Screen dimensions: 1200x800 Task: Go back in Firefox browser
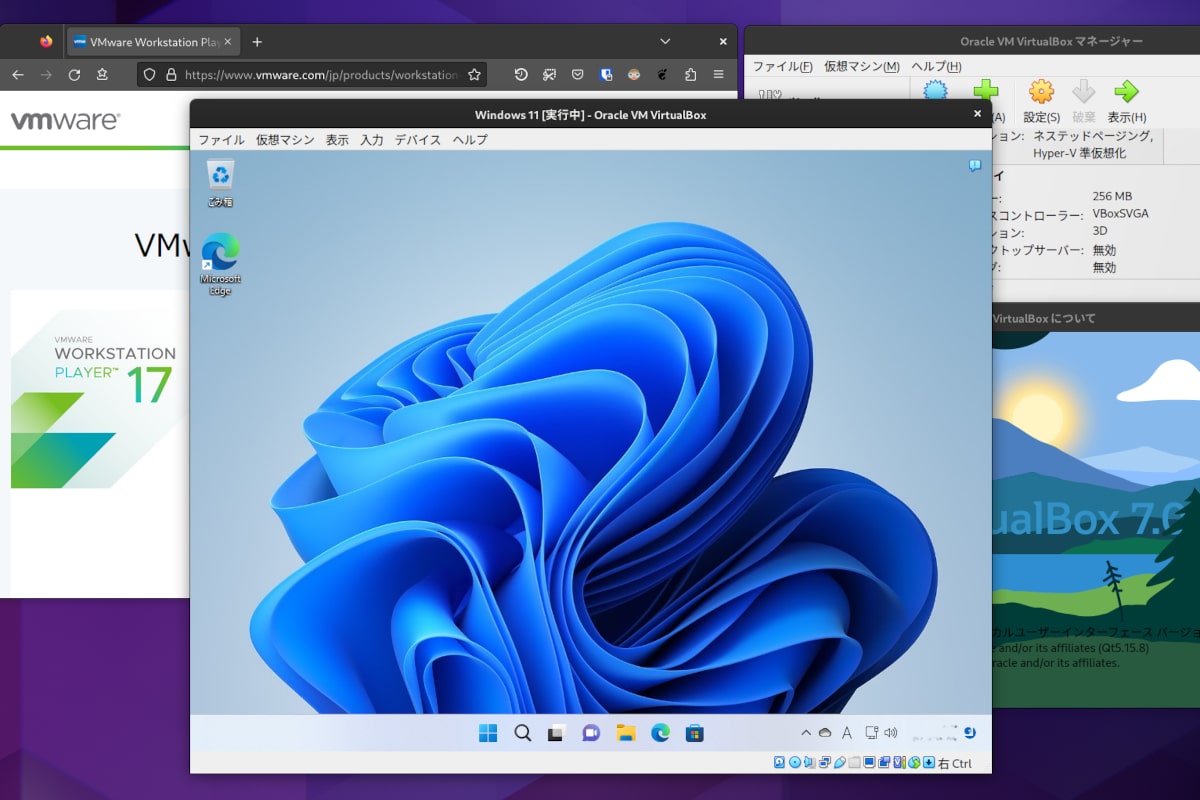(x=18, y=74)
